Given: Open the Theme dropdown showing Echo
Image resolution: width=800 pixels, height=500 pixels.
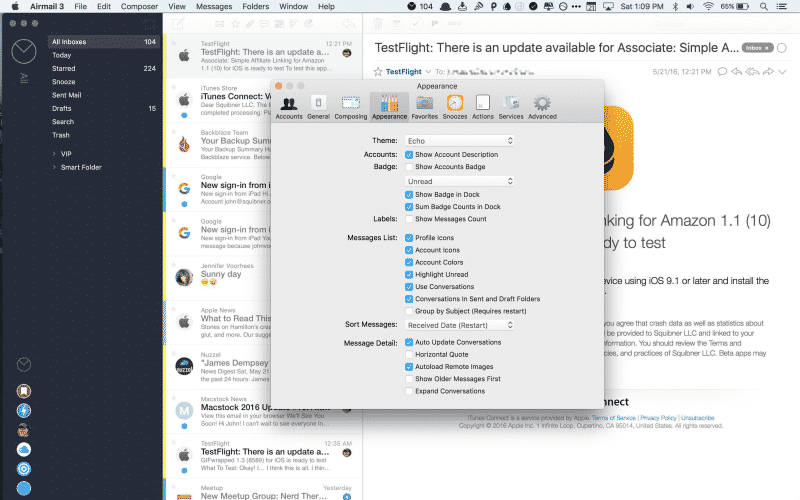Looking at the screenshot, I should (459, 141).
